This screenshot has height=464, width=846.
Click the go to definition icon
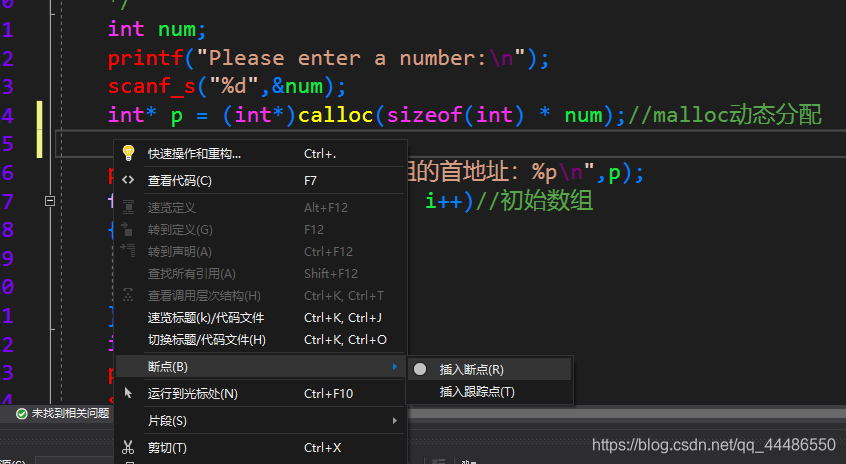(127, 229)
